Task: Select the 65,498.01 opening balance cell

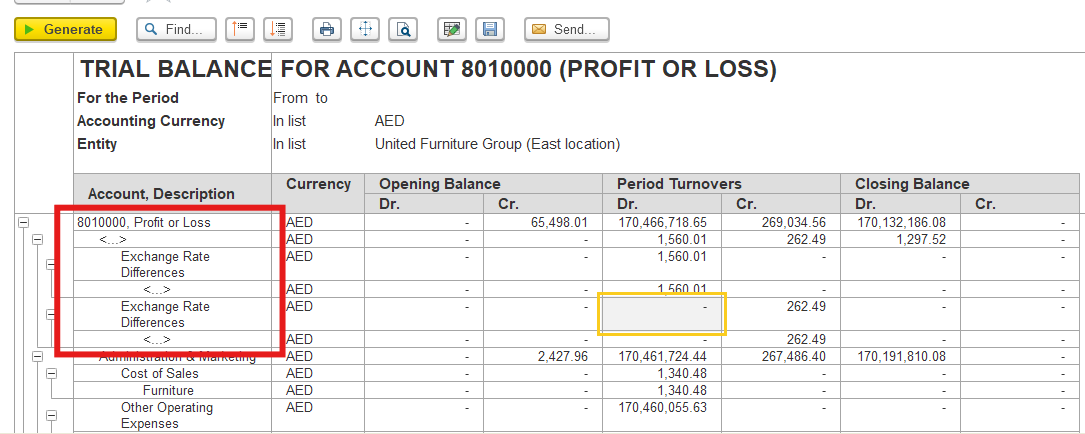Action: tap(543, 223)
